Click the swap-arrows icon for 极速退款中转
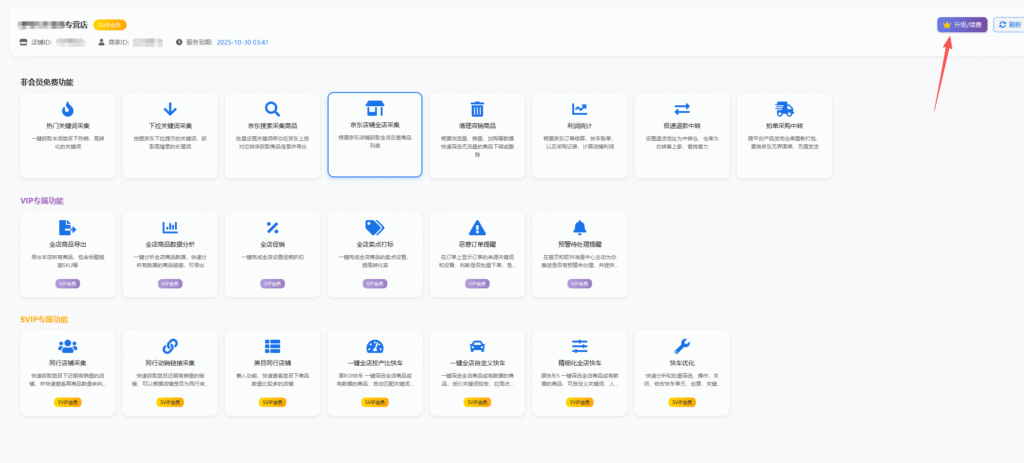 [682, 109]
